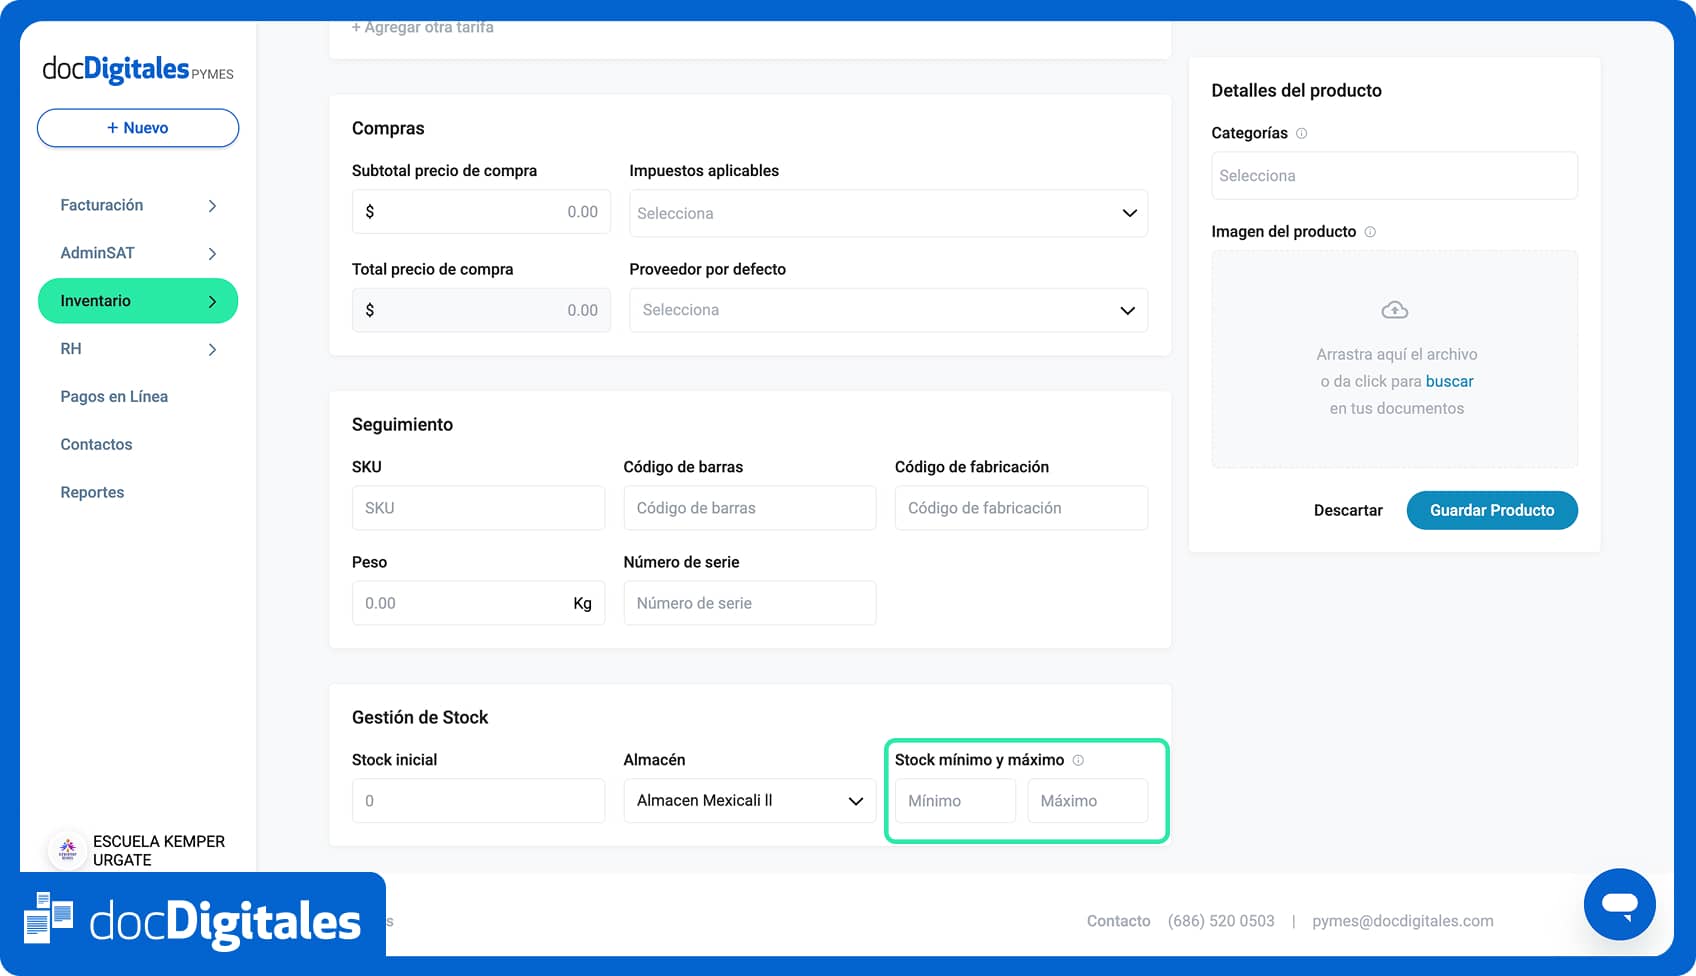
Task: Click the Imagen del producto info icon
Action: point(1370,232)
